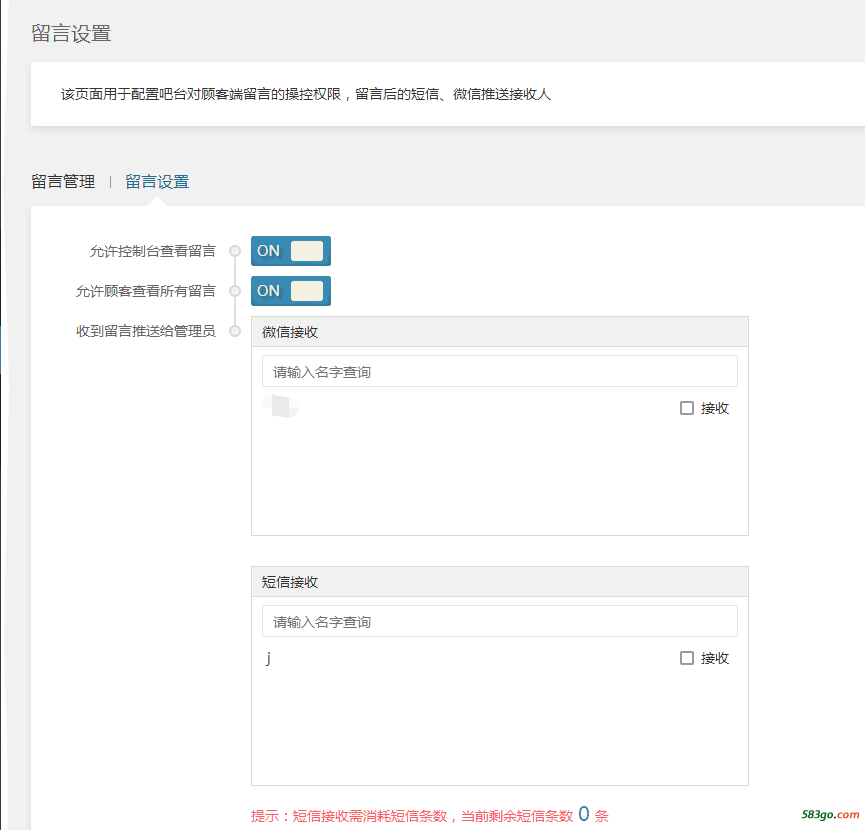The height and width of the screenshot is (830, 865).
Task: Toggle the 允许控制台查看留言 ON switch
Action: [291, 251]
